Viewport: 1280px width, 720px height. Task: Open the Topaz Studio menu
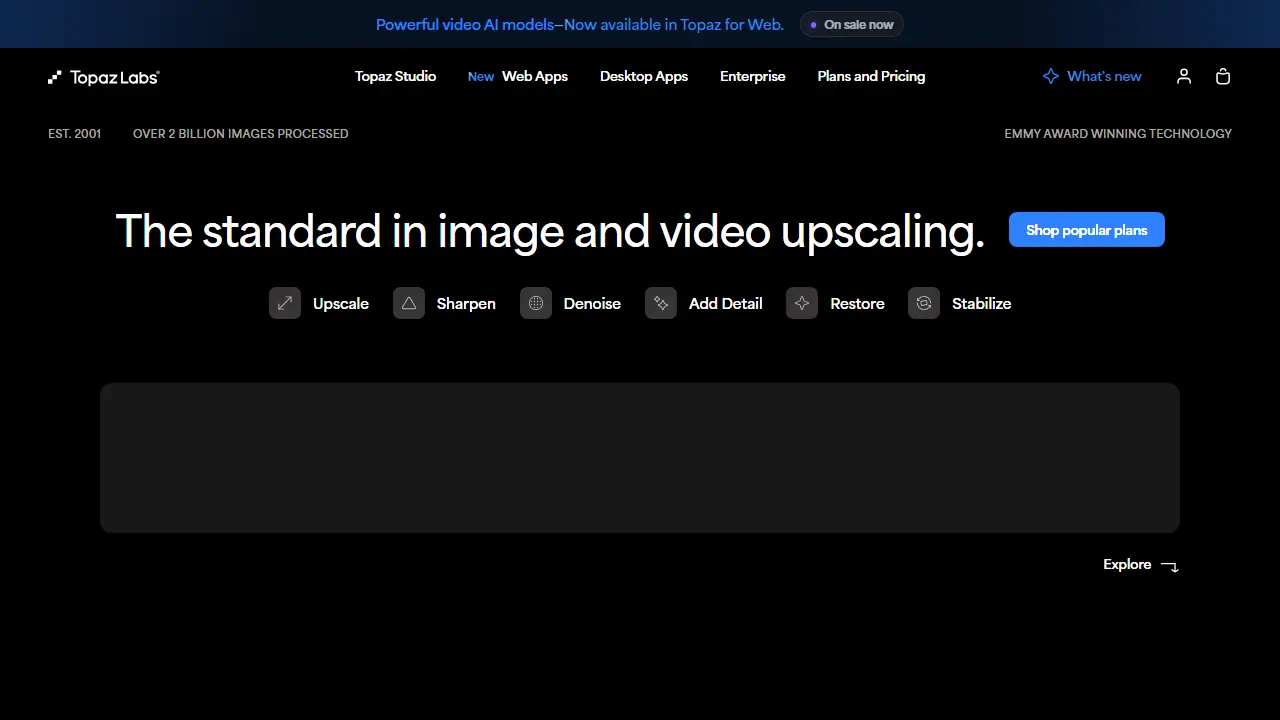point(395,76)
